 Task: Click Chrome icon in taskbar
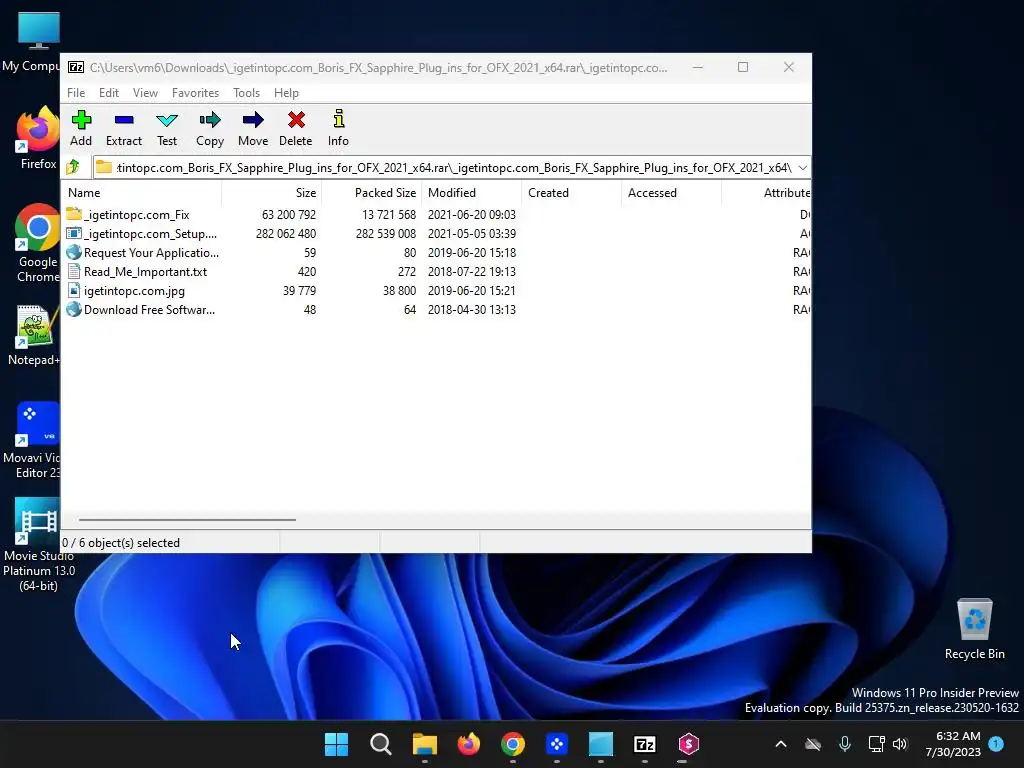pyautogui.click(x=513, y=744)
